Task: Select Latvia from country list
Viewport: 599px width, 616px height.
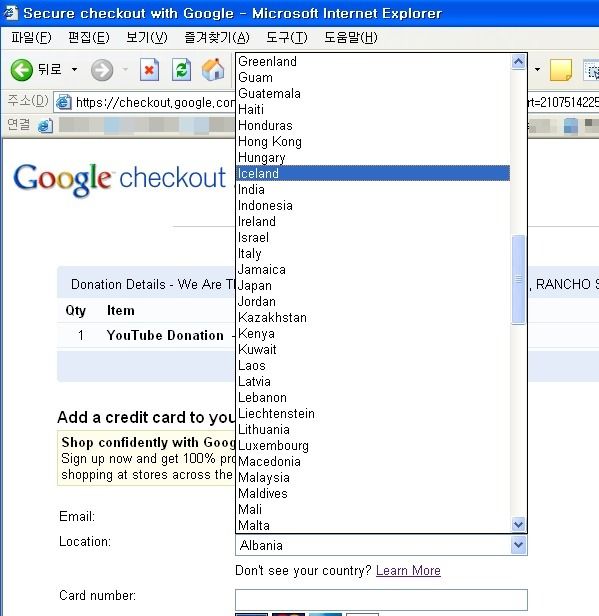Action: [x=373, y=381]
